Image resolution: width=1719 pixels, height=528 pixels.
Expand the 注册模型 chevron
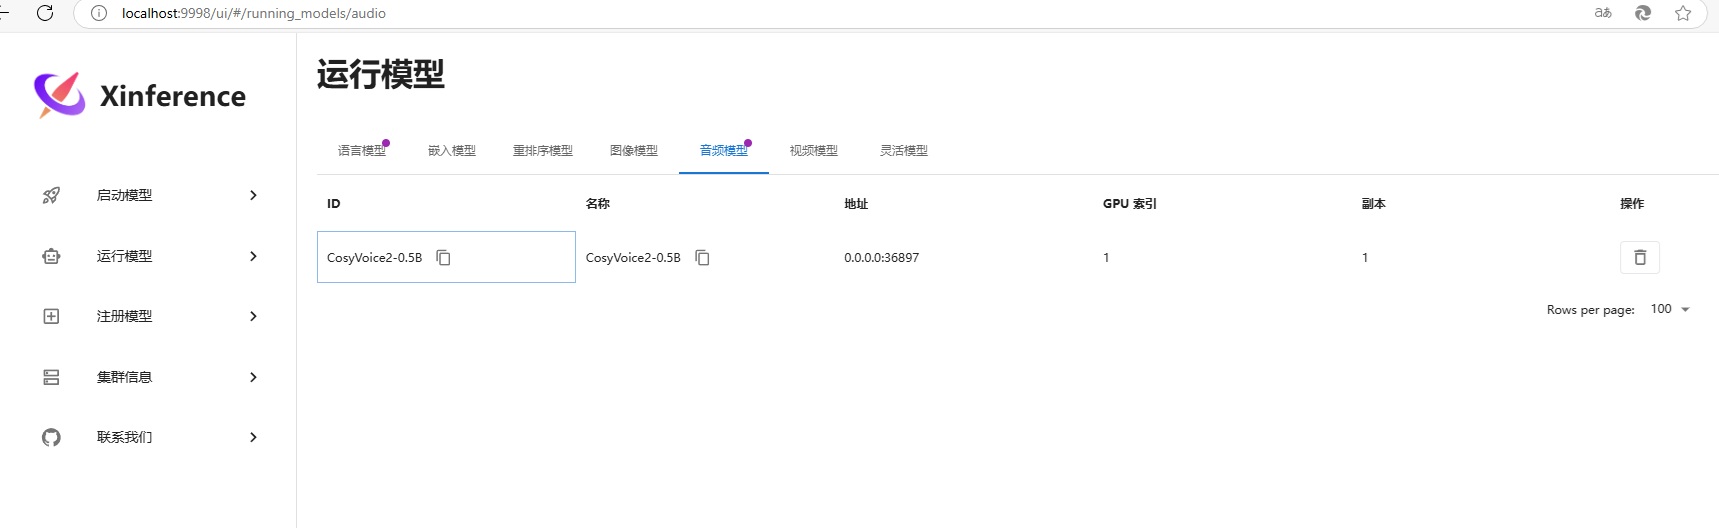point(253,316)
